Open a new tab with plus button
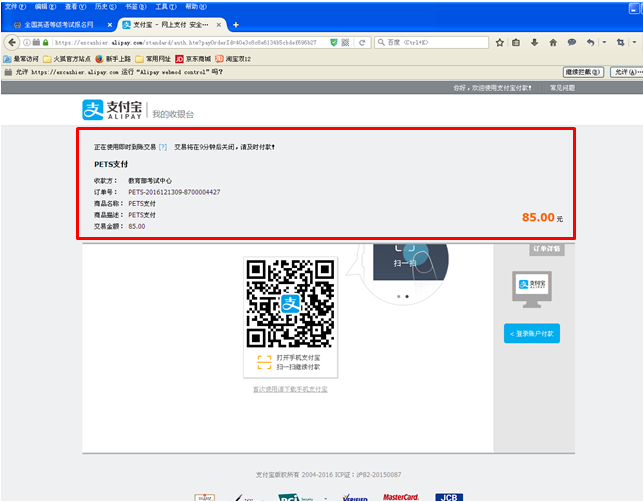 point(236,24)
